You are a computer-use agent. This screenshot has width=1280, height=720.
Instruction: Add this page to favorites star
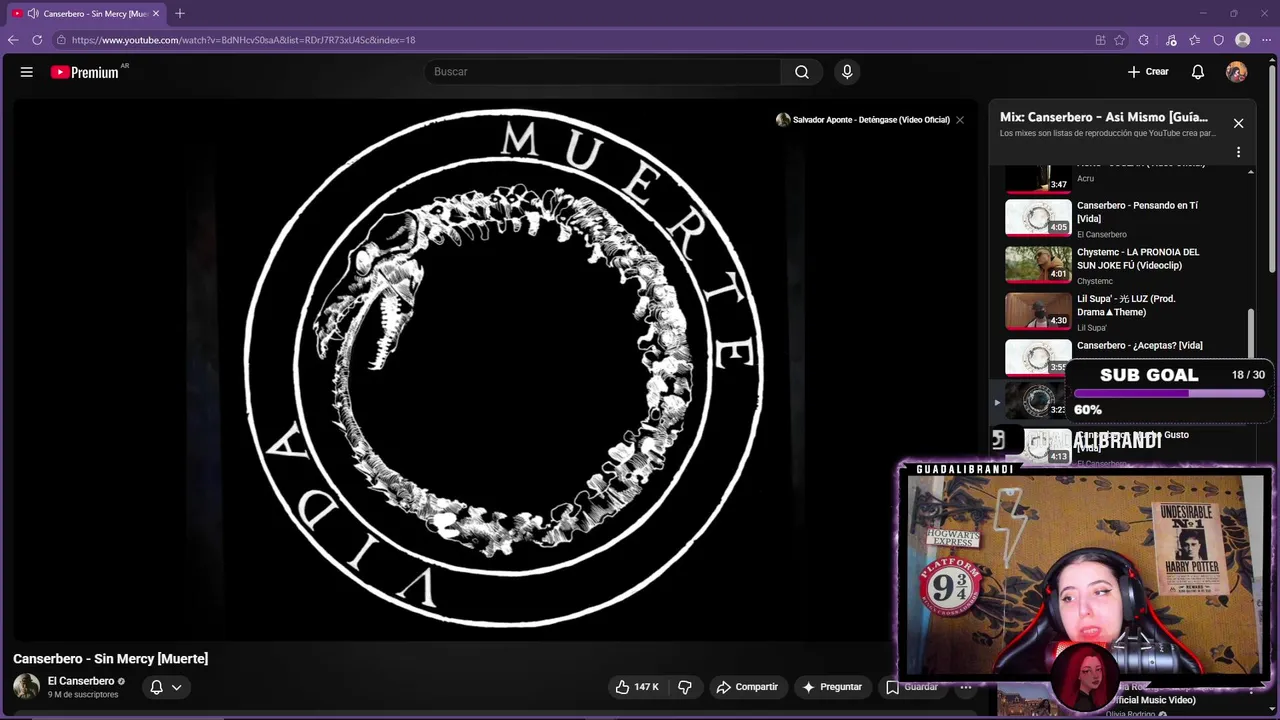coord(1120,40)
